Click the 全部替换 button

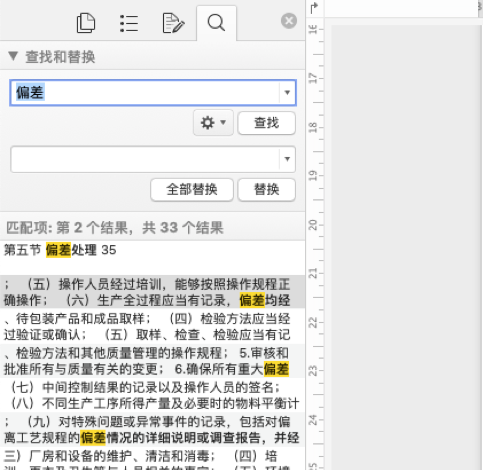[x=192, y=190]
